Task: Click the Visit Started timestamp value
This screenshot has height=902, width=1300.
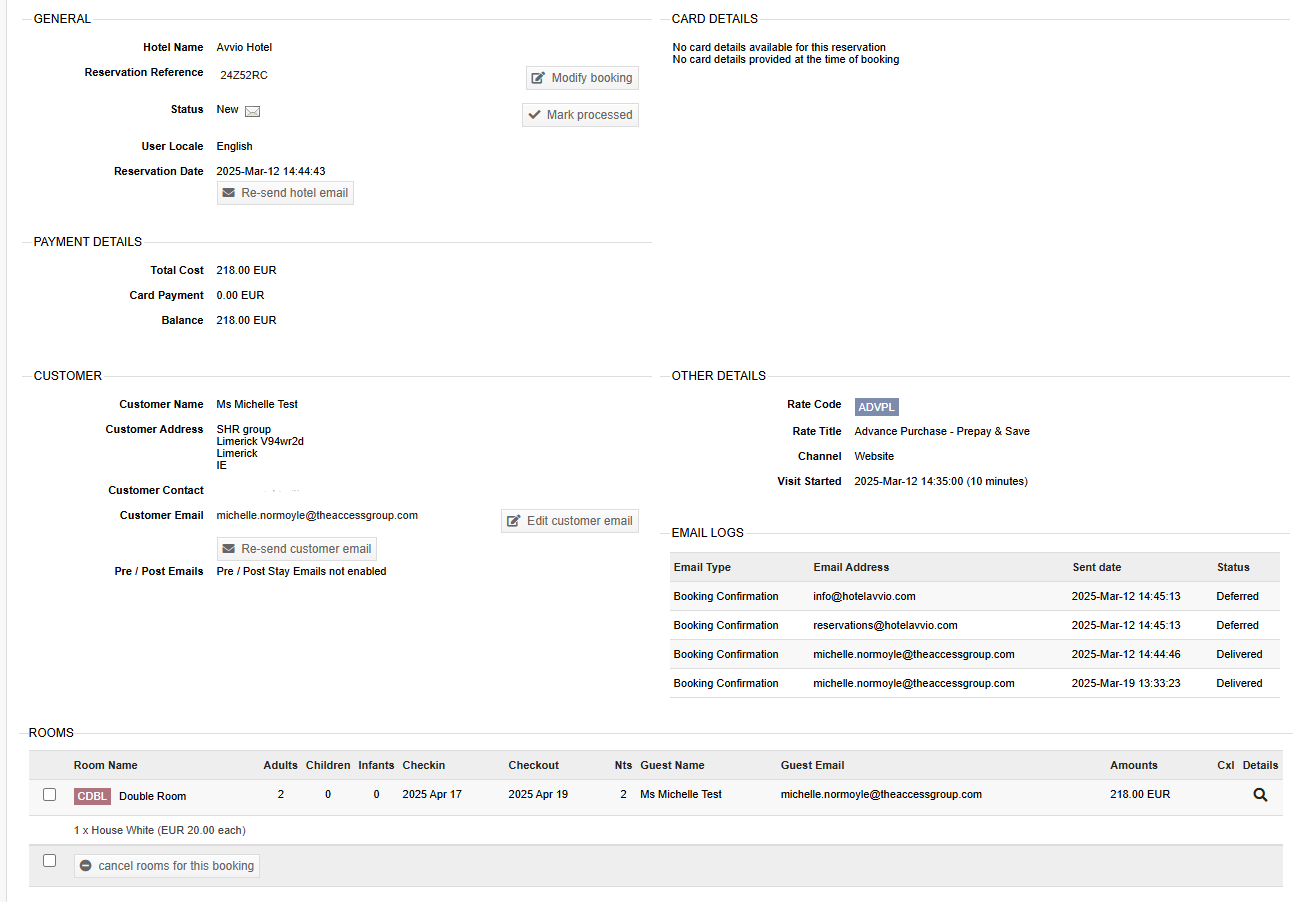Action: click(x=941, y=481)
